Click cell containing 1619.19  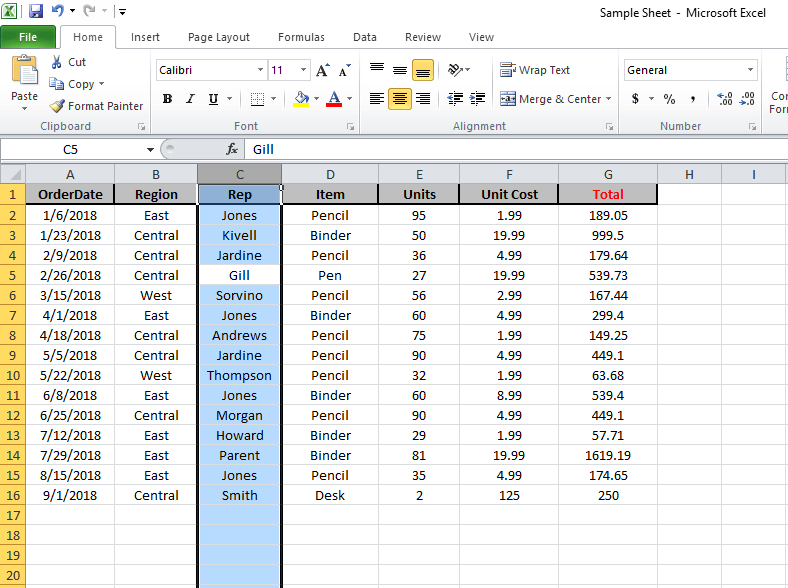click(608, 455)
